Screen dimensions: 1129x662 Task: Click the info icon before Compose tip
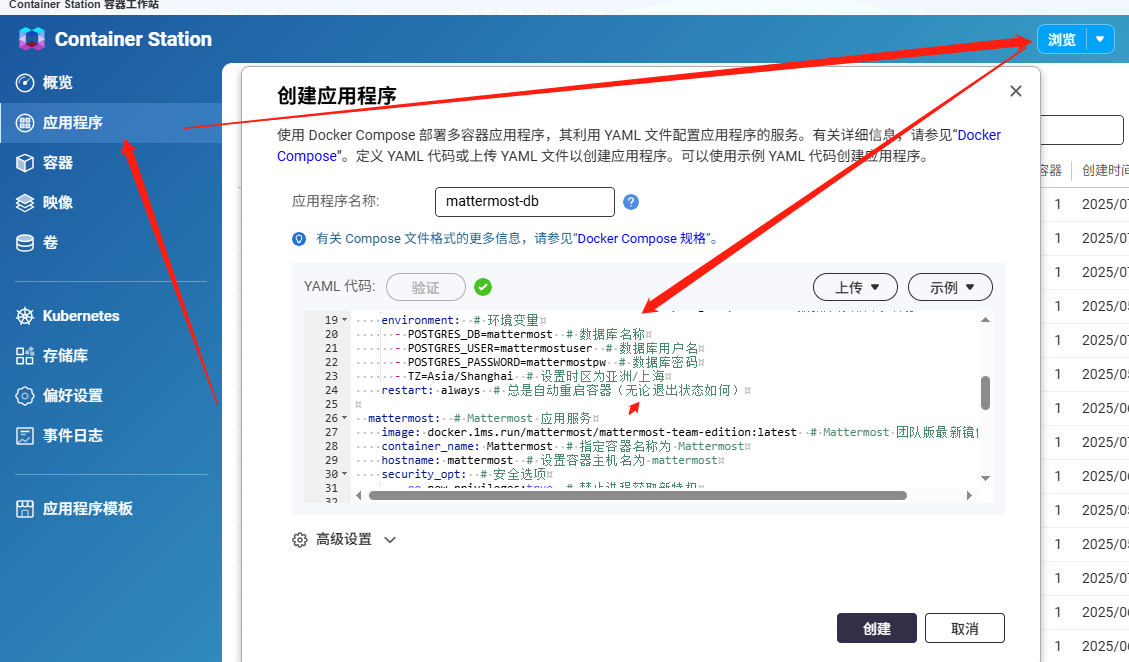tap(299, 238)
